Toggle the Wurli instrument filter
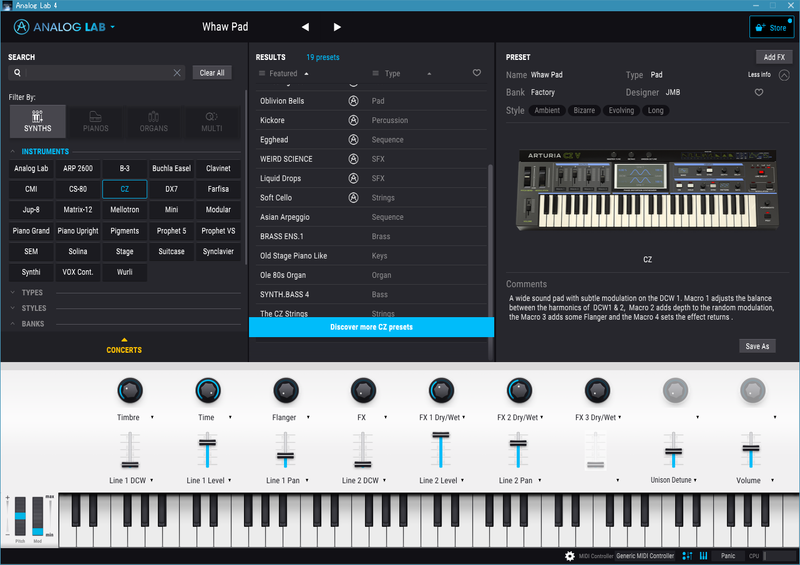This screenshot has height=565, width=800. [124, 272]
